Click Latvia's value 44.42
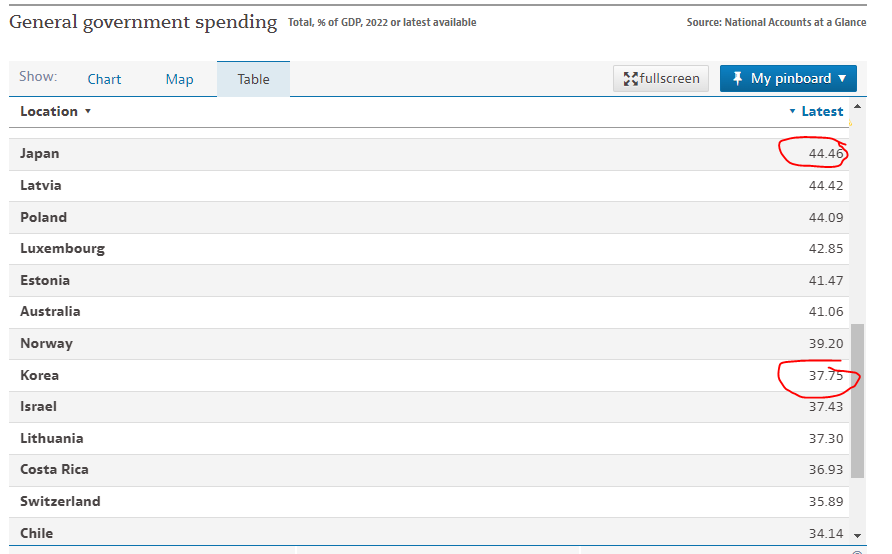 pos(825,185)
